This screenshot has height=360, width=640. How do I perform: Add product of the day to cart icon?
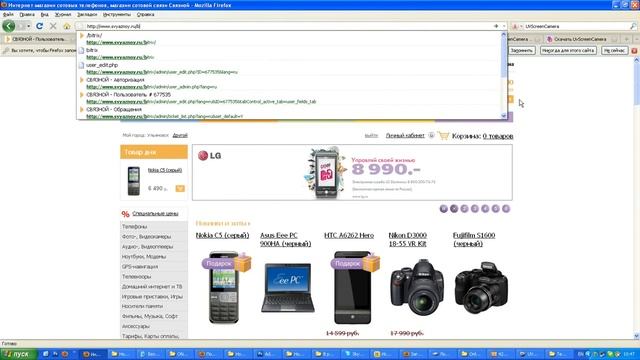[x=180, y=188]
